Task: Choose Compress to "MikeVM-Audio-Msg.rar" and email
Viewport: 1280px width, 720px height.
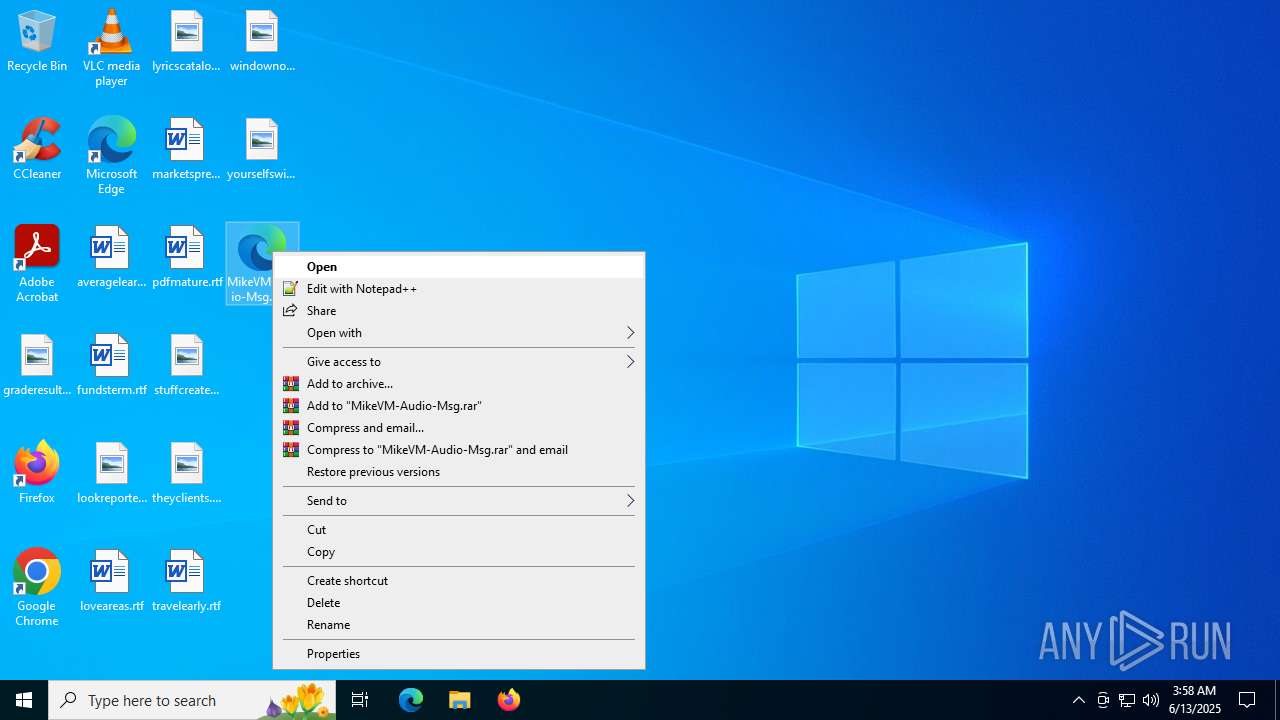Action: click(459, 450)
